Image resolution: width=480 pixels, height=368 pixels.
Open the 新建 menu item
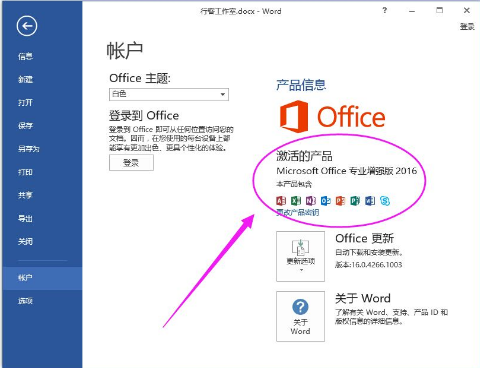(25, 79)
